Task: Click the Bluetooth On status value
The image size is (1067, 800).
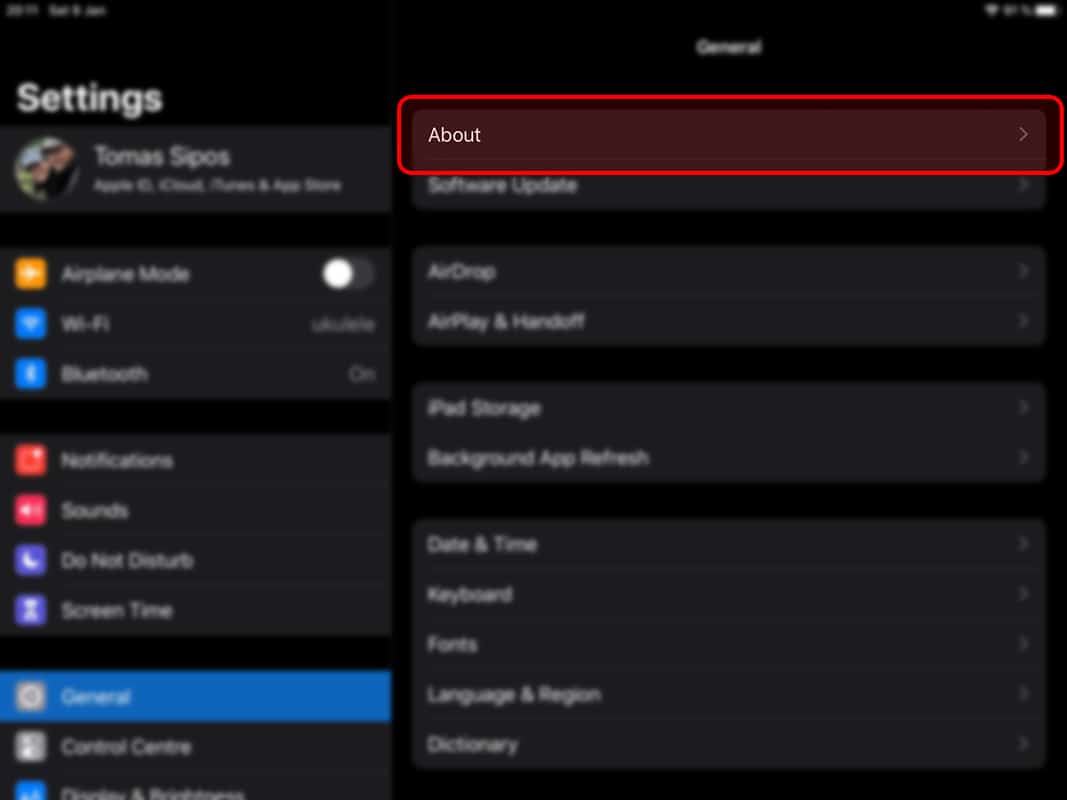Action: pyautogui.click(x=362, y=373)
